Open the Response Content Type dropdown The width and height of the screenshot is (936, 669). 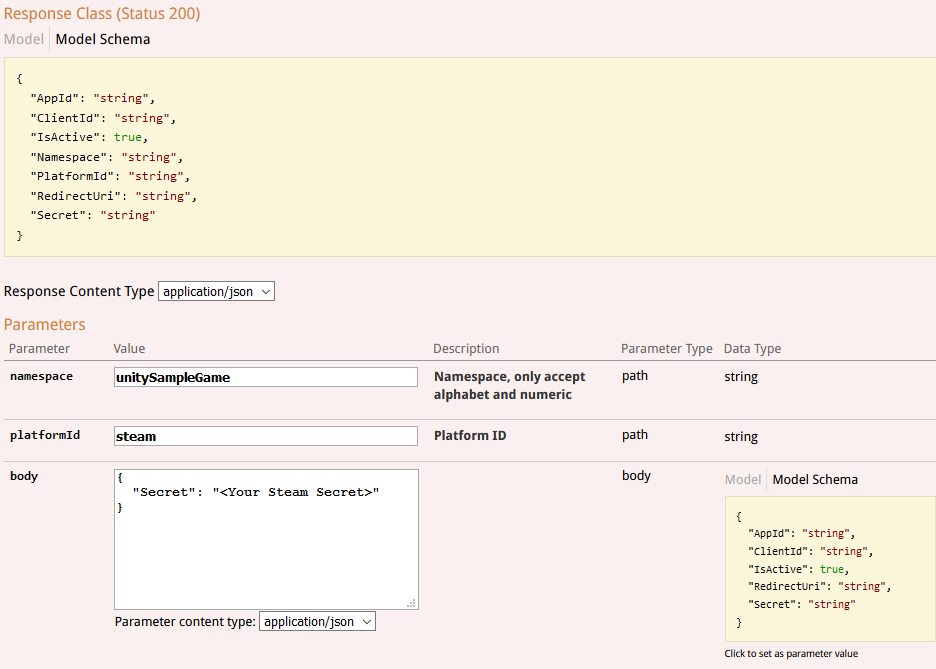(216, 291)
